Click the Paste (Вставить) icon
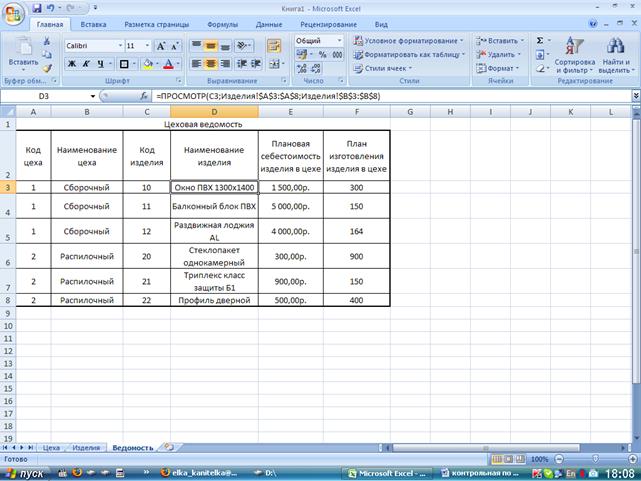641x481 pixels. (21, 48)
